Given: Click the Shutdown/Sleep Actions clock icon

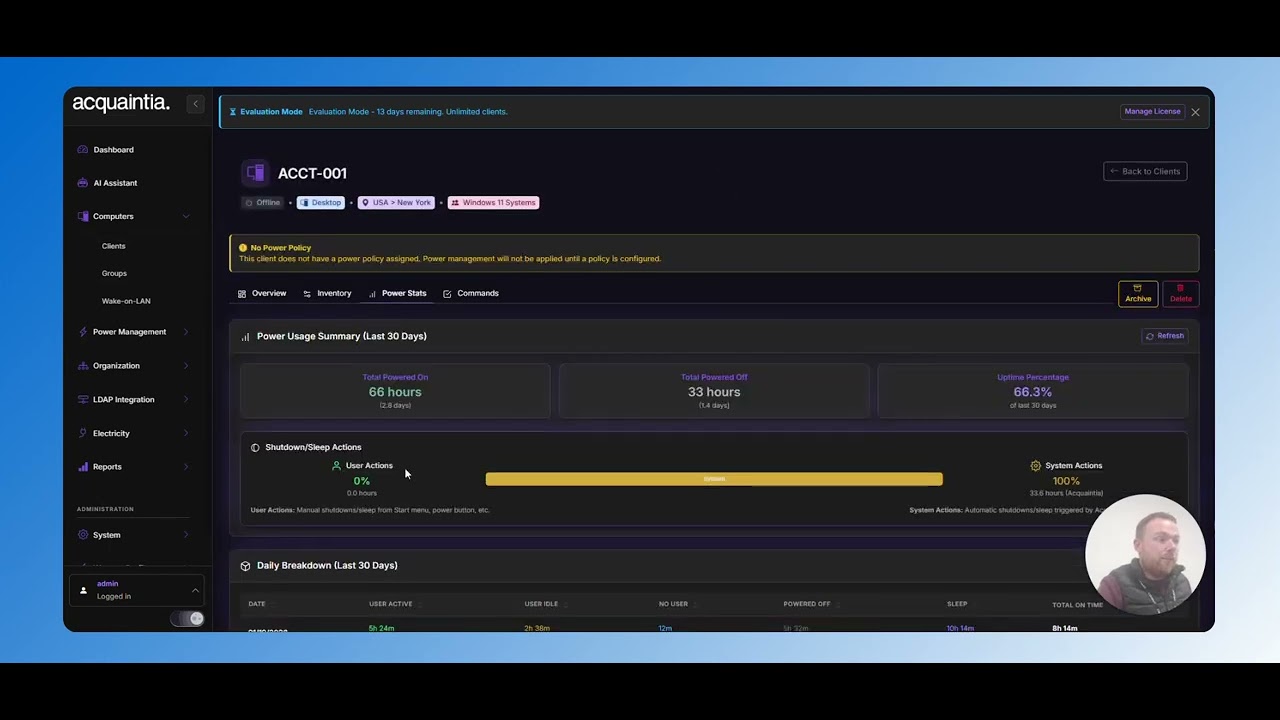Looking at the screenshot, I should click(255, 448).
